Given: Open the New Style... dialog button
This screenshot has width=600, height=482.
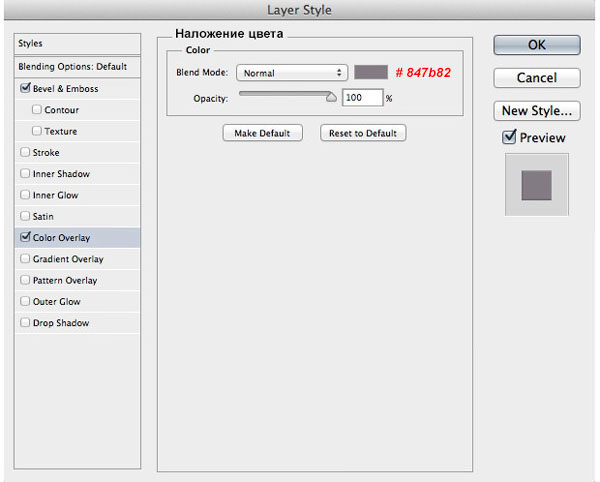Looking at the screenshot, I should (x=537, y=111).
